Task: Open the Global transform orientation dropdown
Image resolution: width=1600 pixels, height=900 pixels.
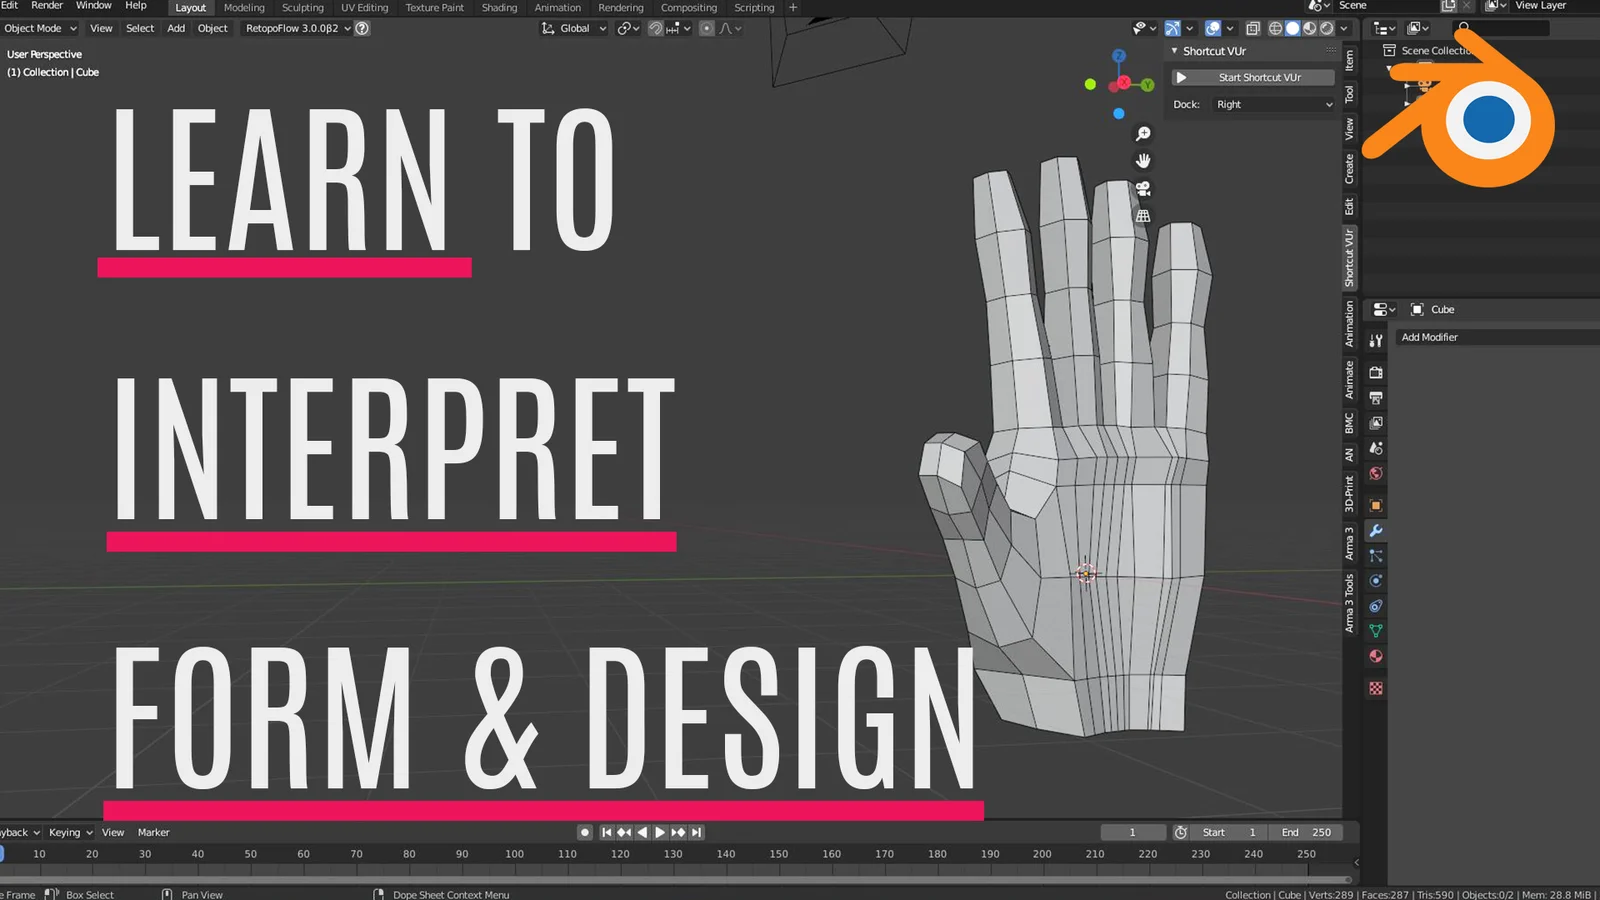Action: coord(575,28)
